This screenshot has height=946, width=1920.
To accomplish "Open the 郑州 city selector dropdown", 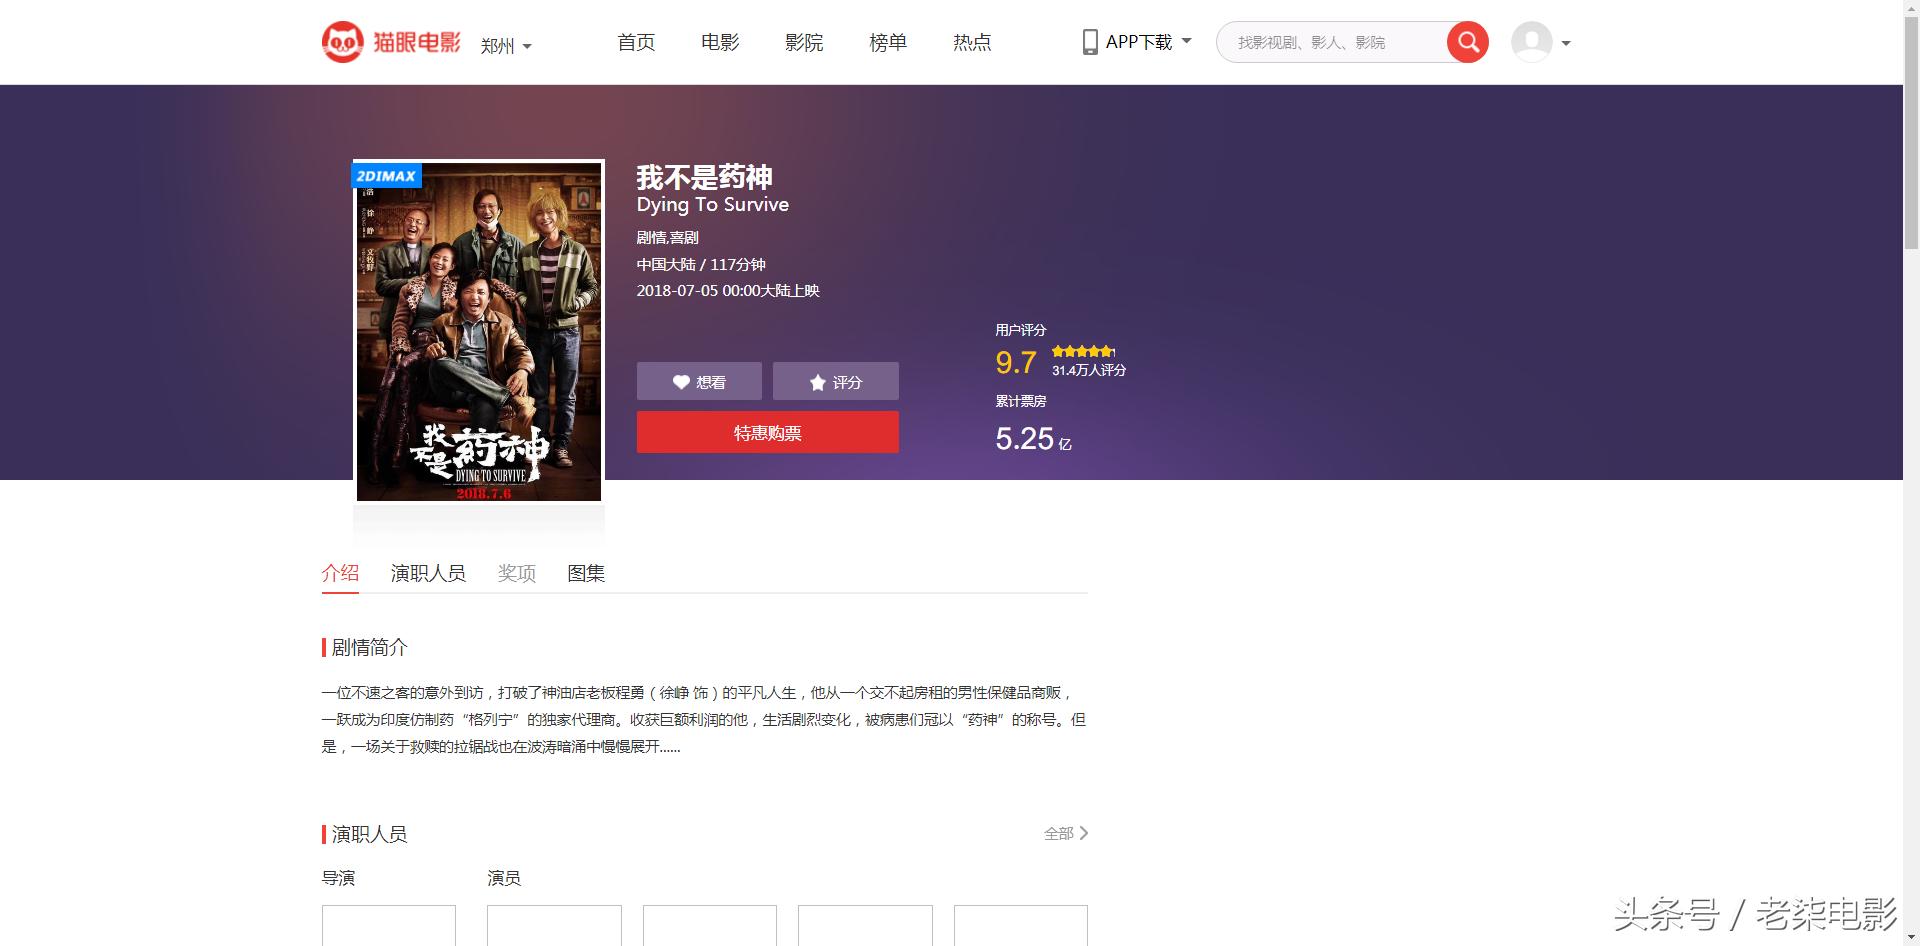I will tap(505, 46).
